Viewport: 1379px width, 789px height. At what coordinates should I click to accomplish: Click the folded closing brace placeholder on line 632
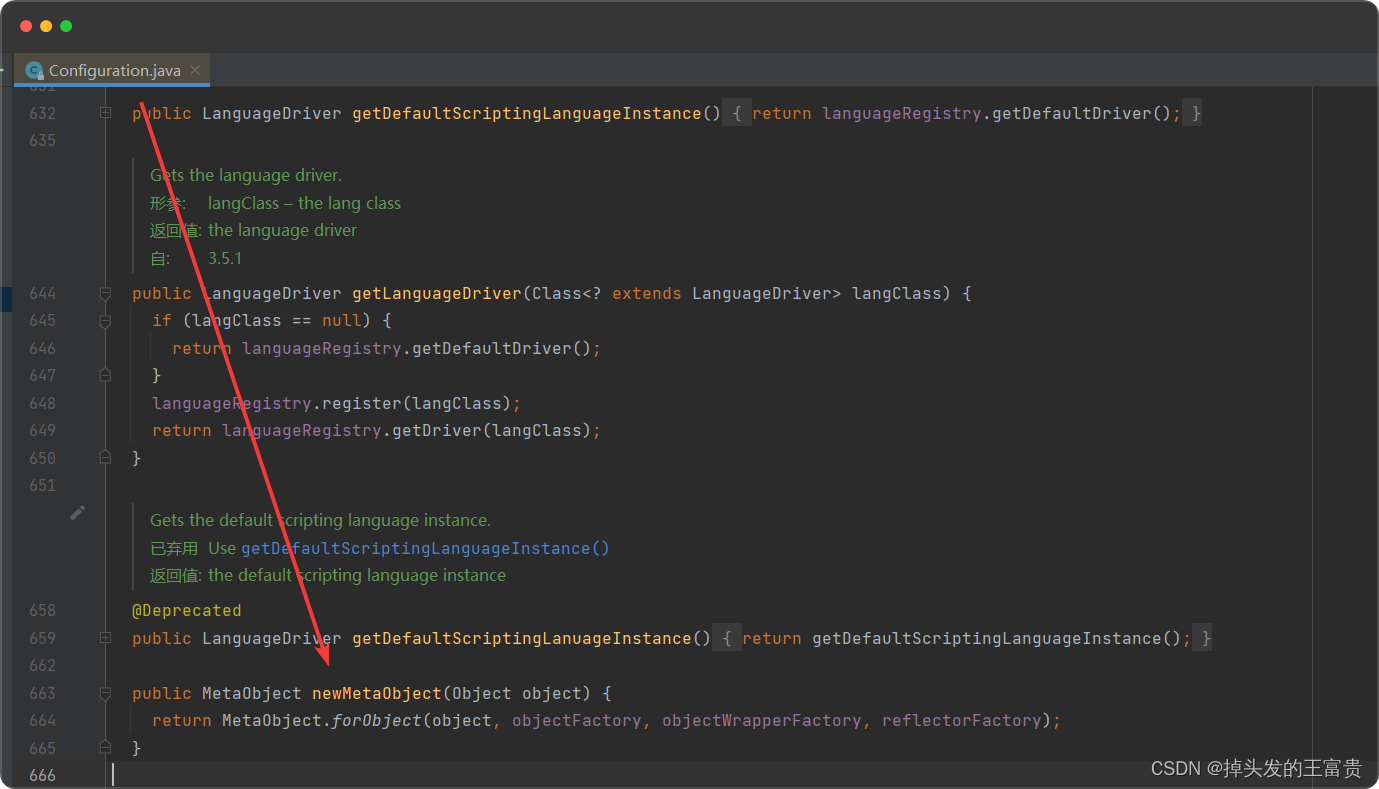[x=1192, y=113]
